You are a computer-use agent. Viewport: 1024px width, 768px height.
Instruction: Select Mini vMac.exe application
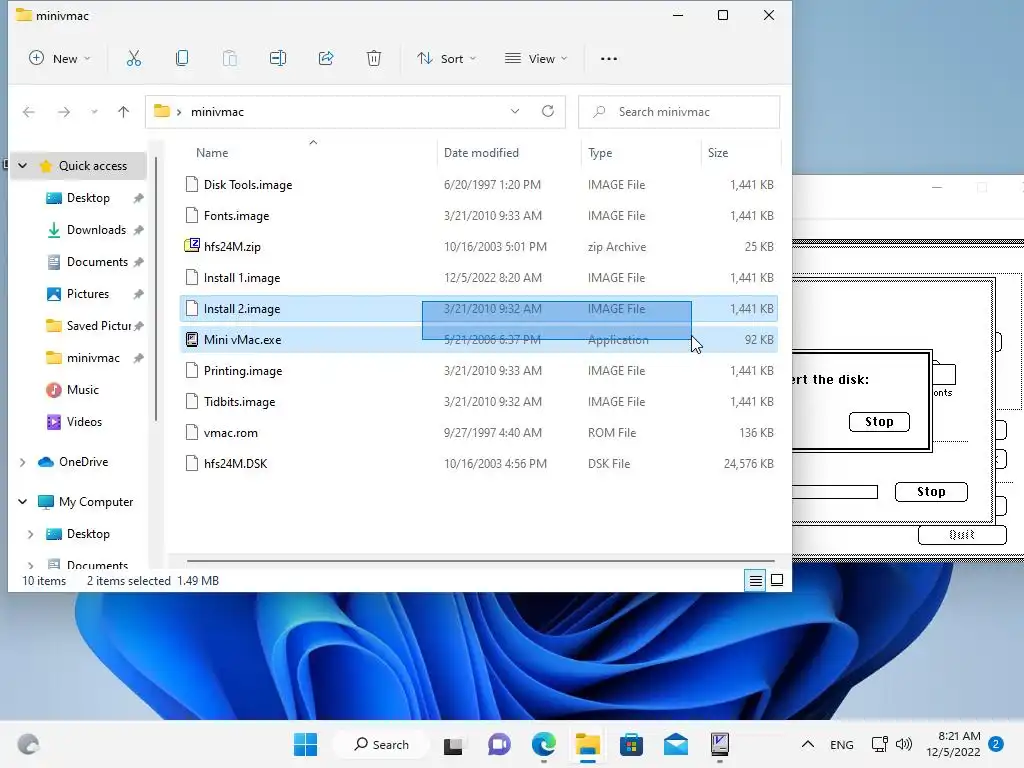coord(479,340)
